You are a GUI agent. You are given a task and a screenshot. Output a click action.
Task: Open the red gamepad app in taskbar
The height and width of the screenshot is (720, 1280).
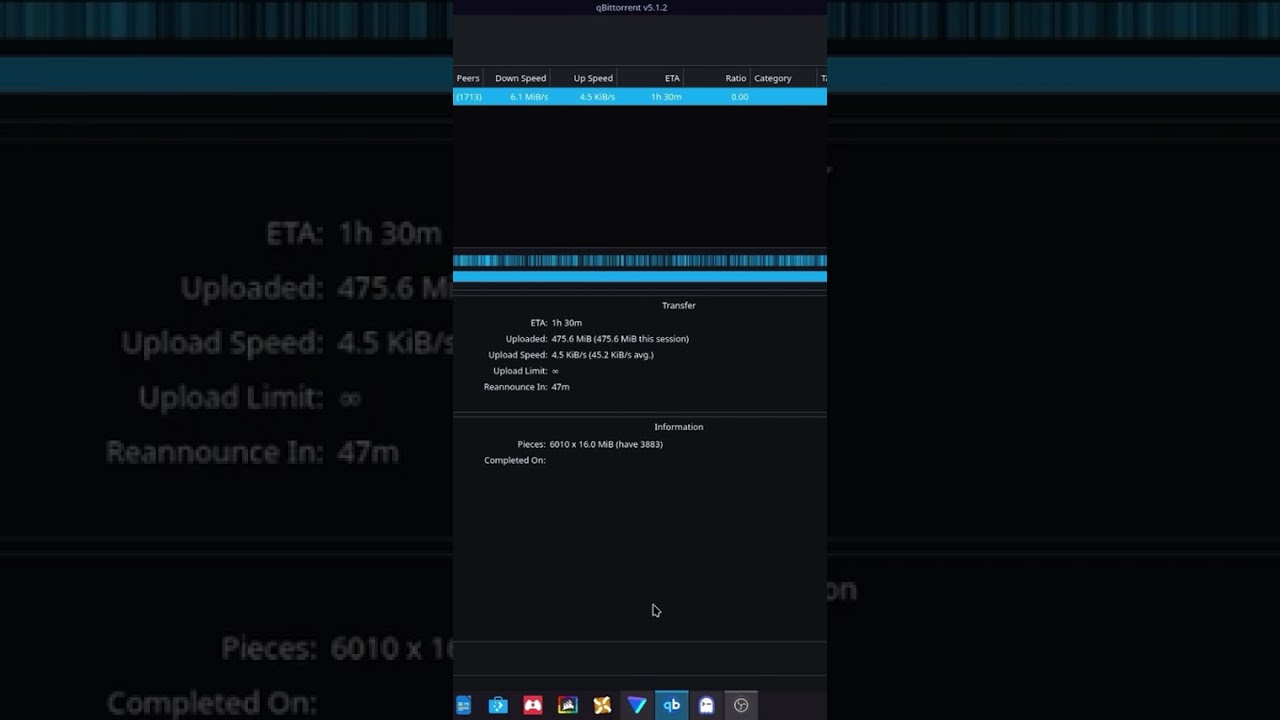coord(533,705)
